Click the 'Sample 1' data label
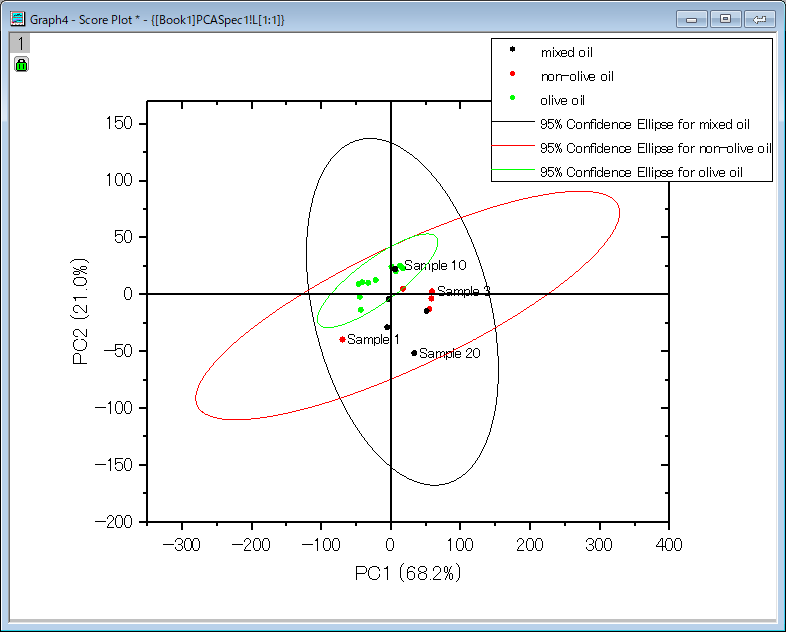 coord(373,339)
